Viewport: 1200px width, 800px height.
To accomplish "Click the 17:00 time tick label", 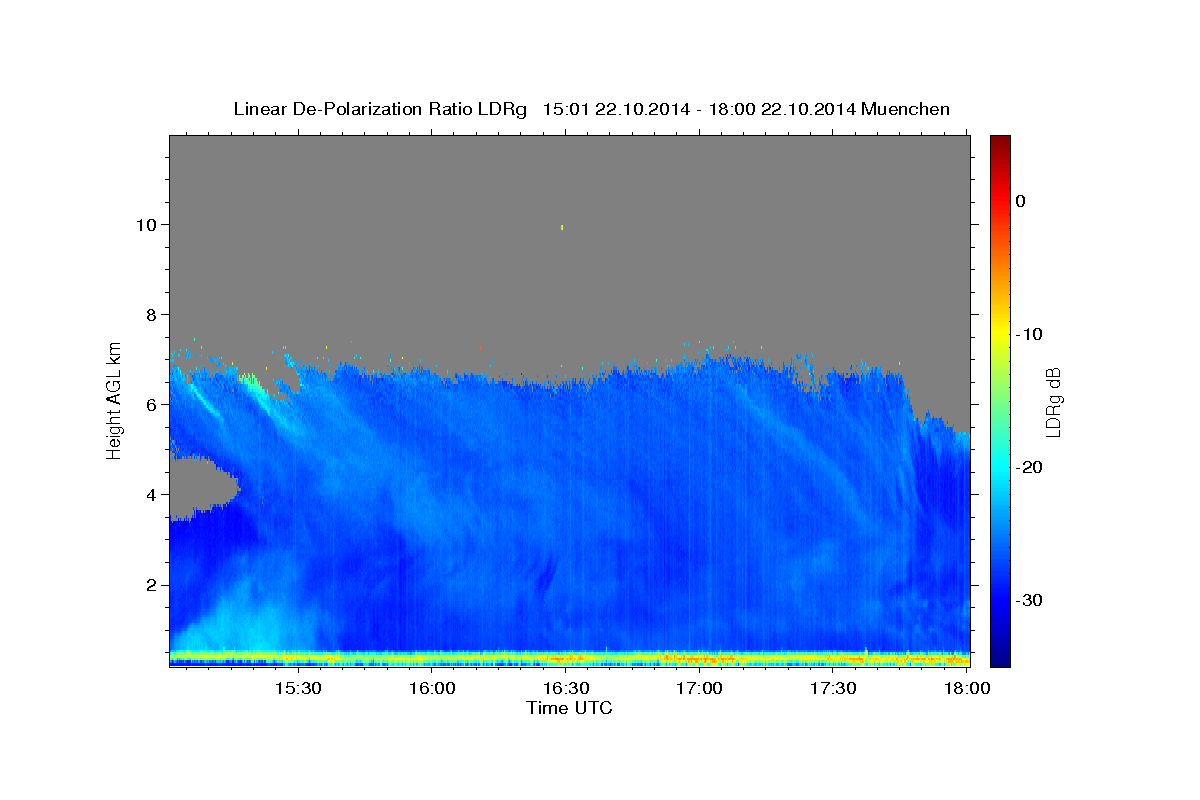I will 699,688.
